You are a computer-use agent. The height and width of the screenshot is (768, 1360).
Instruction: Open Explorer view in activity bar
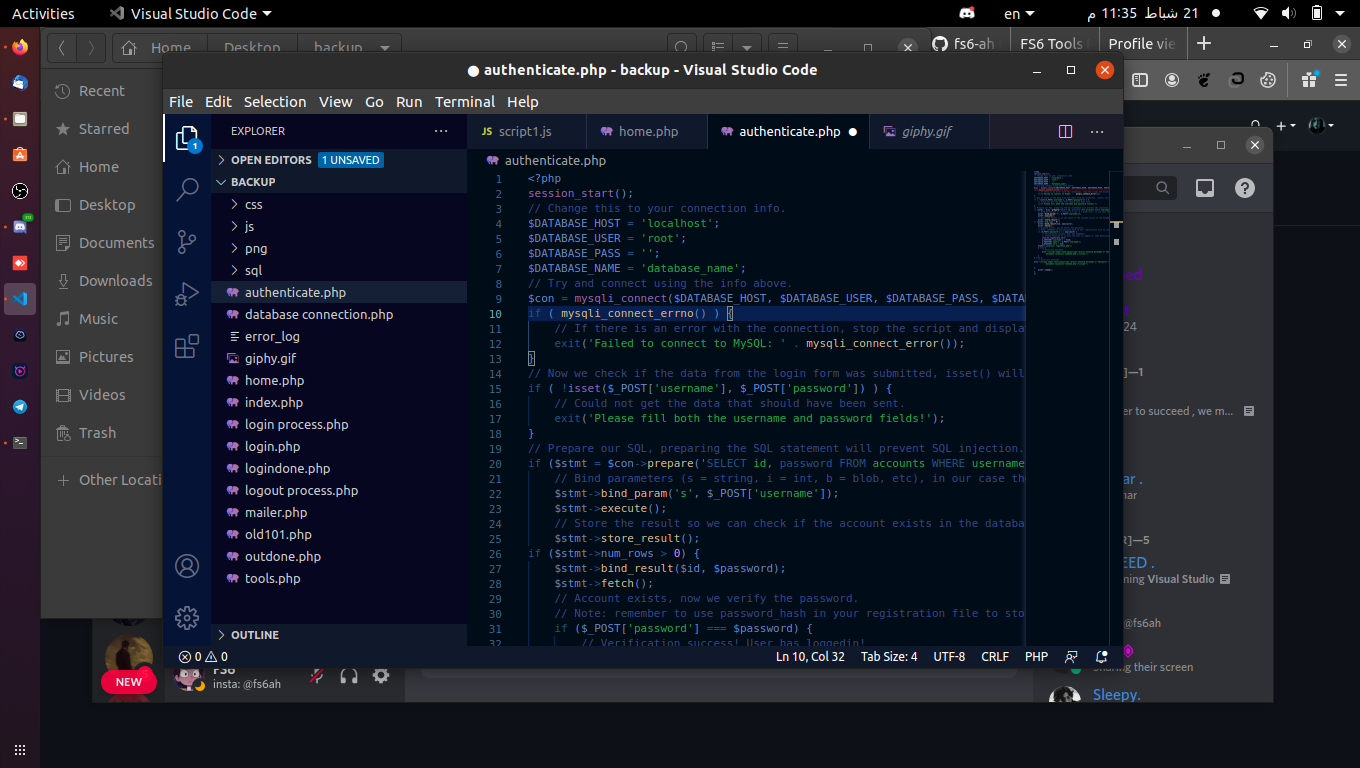[187, 139]
